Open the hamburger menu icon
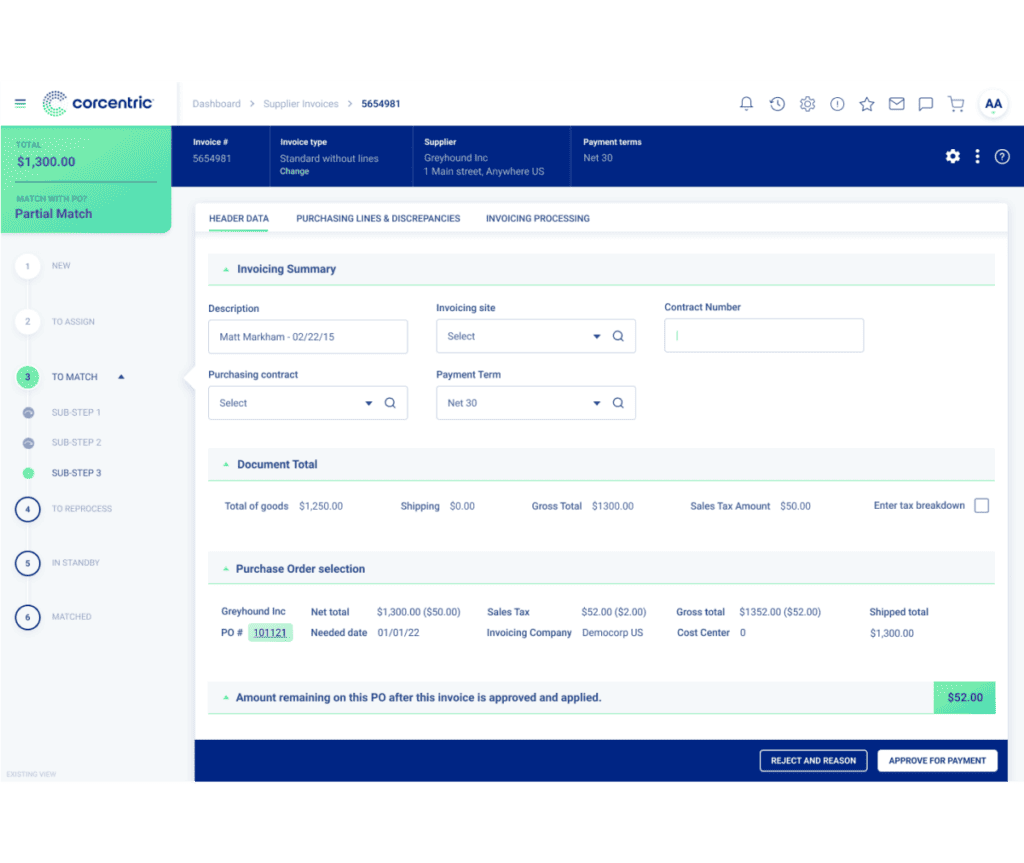The width and height of the screenshot is (1024, 863). [x=20, y=103]
